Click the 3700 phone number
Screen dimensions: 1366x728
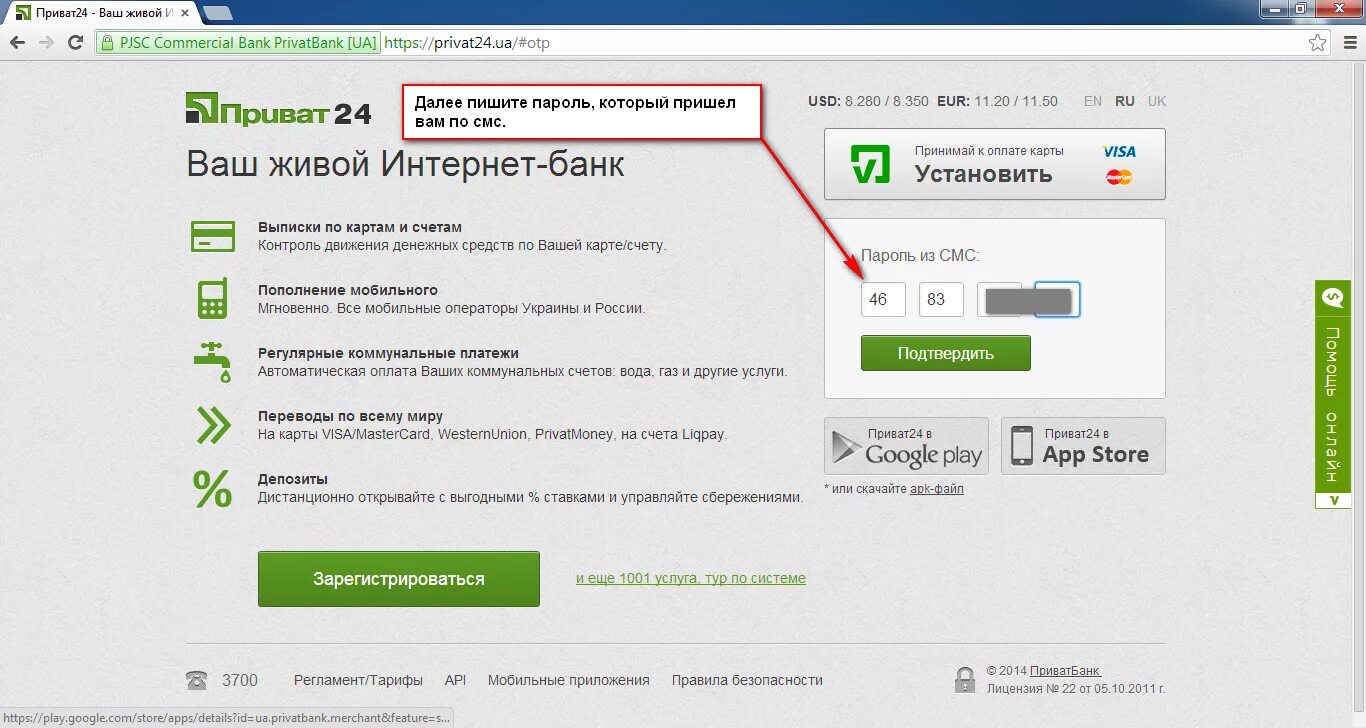coord(240,680)
